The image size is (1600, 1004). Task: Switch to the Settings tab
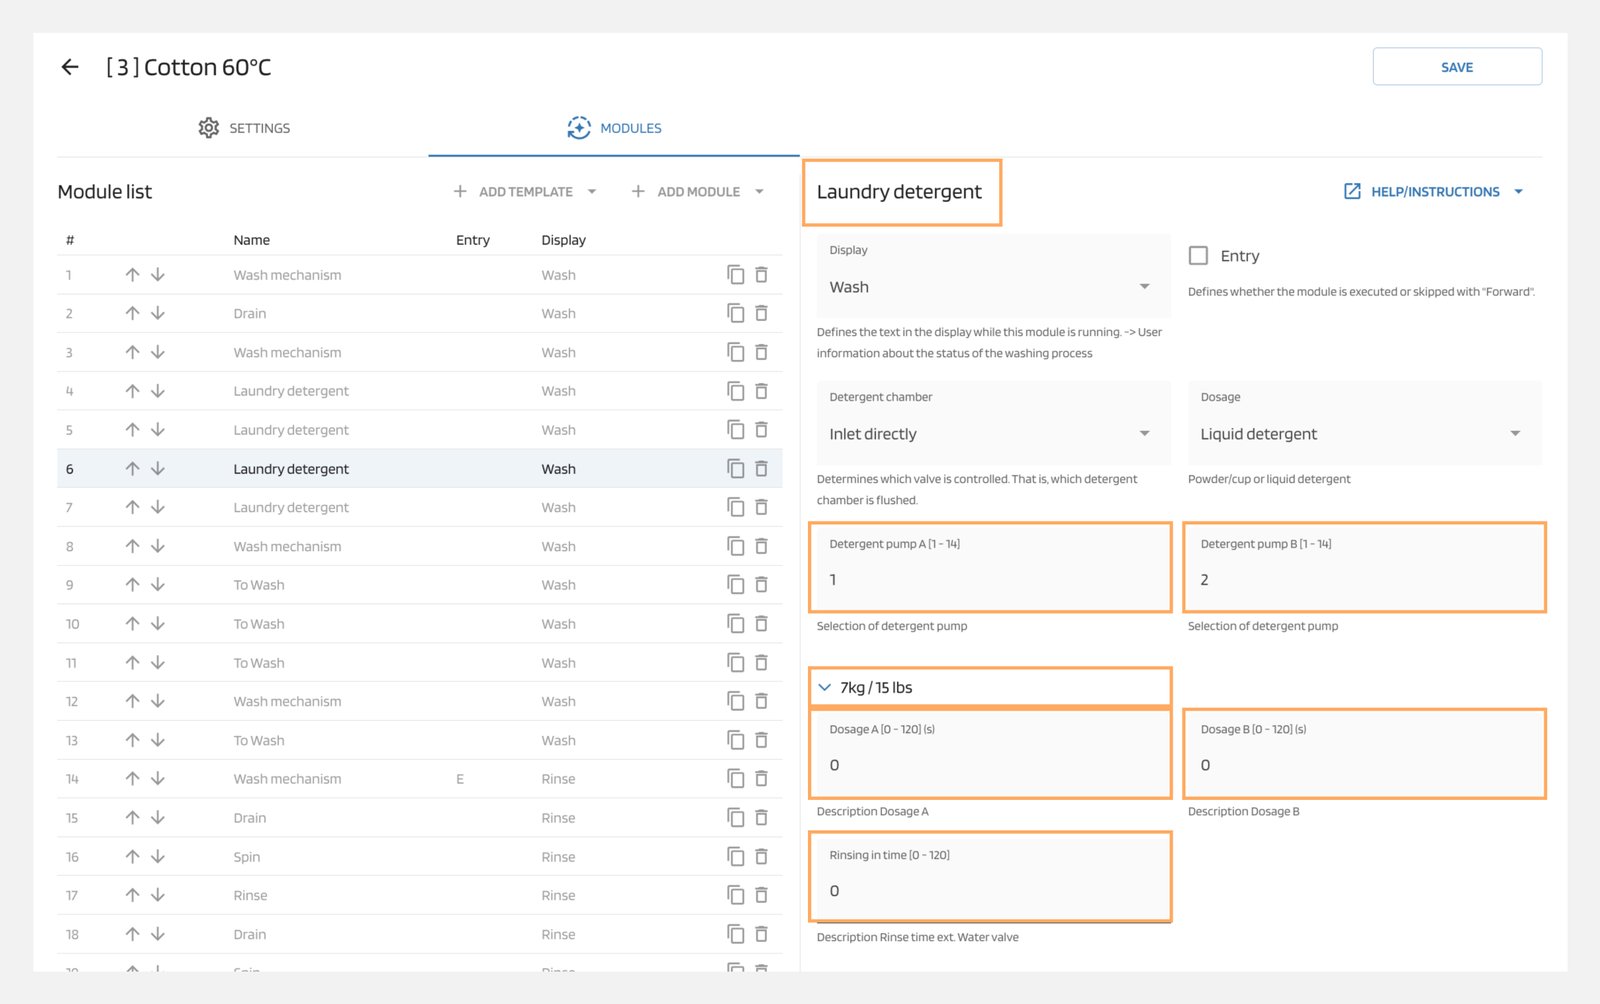[x=244, y=128]
